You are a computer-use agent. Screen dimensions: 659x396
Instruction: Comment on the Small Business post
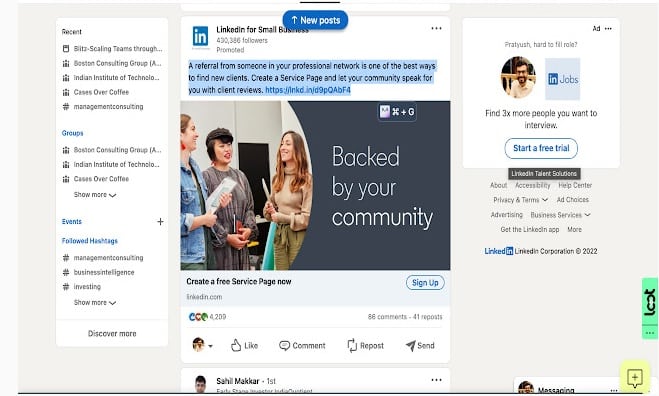pyautogui.click(x=302, y=346)
